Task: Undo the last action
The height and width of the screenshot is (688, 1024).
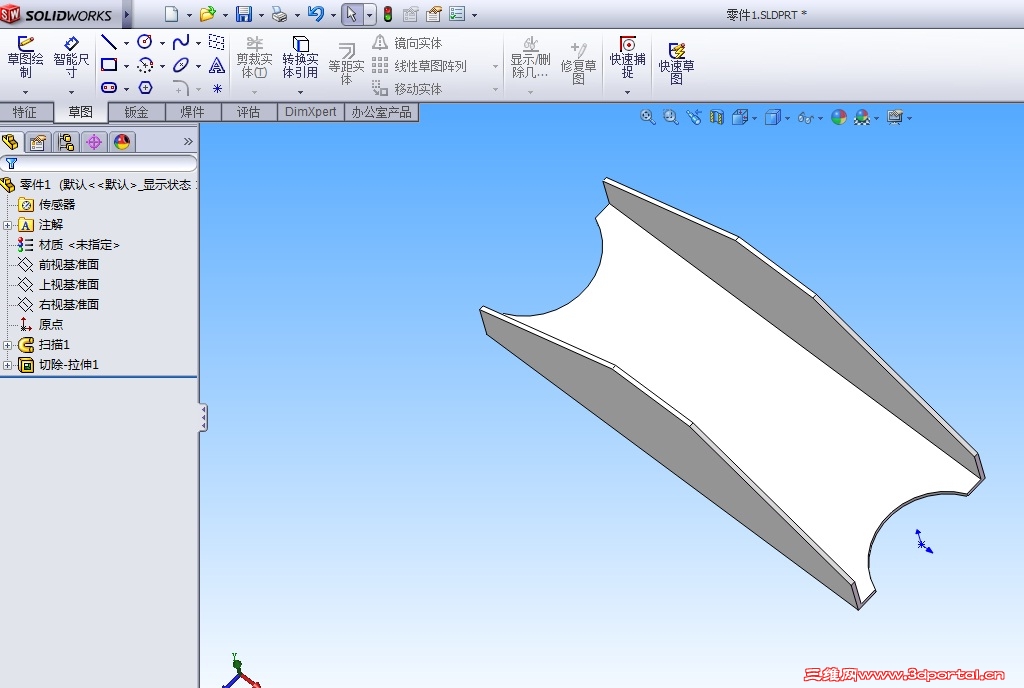Action: tap(316, 14)
